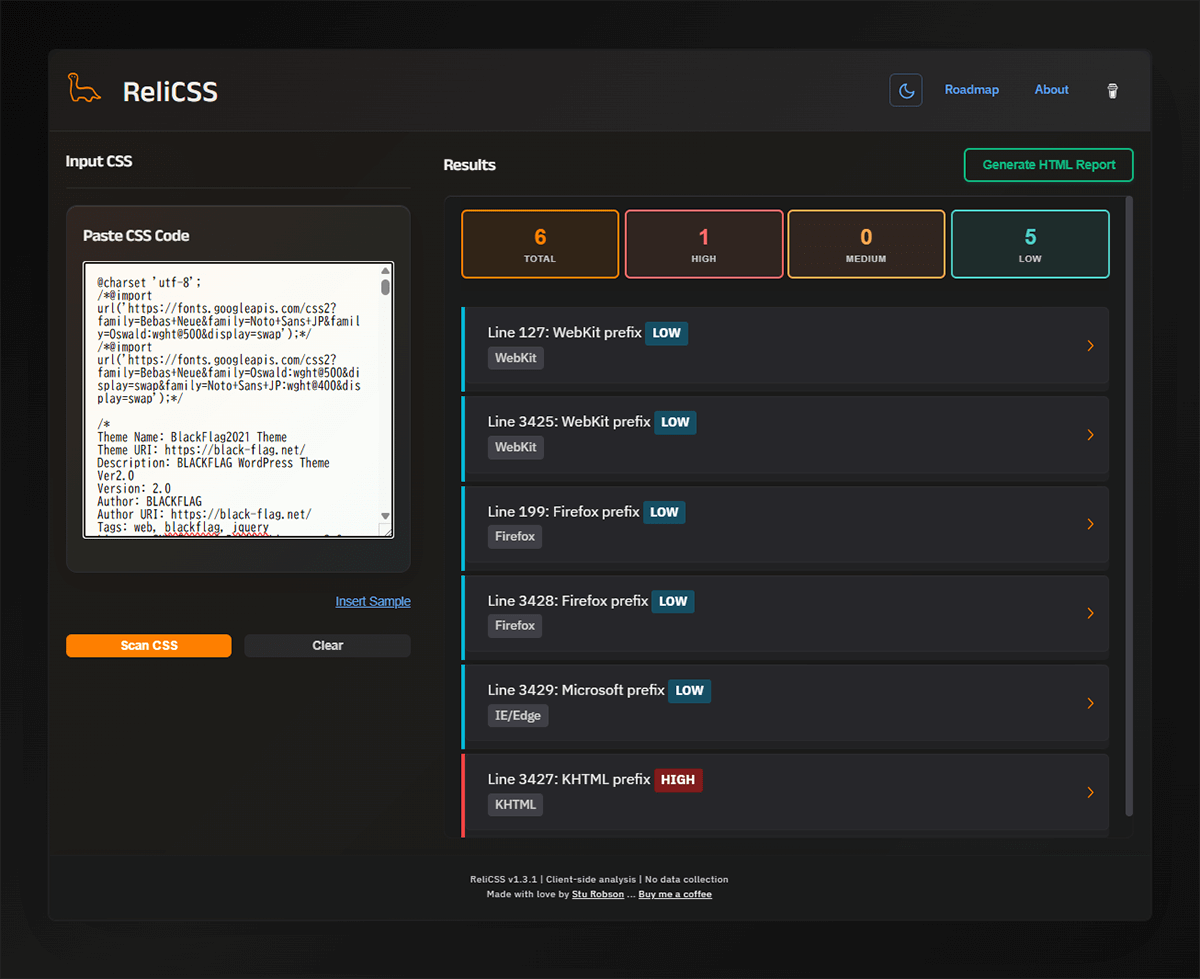Open the About page
1200x979 pixels.
1051,90
